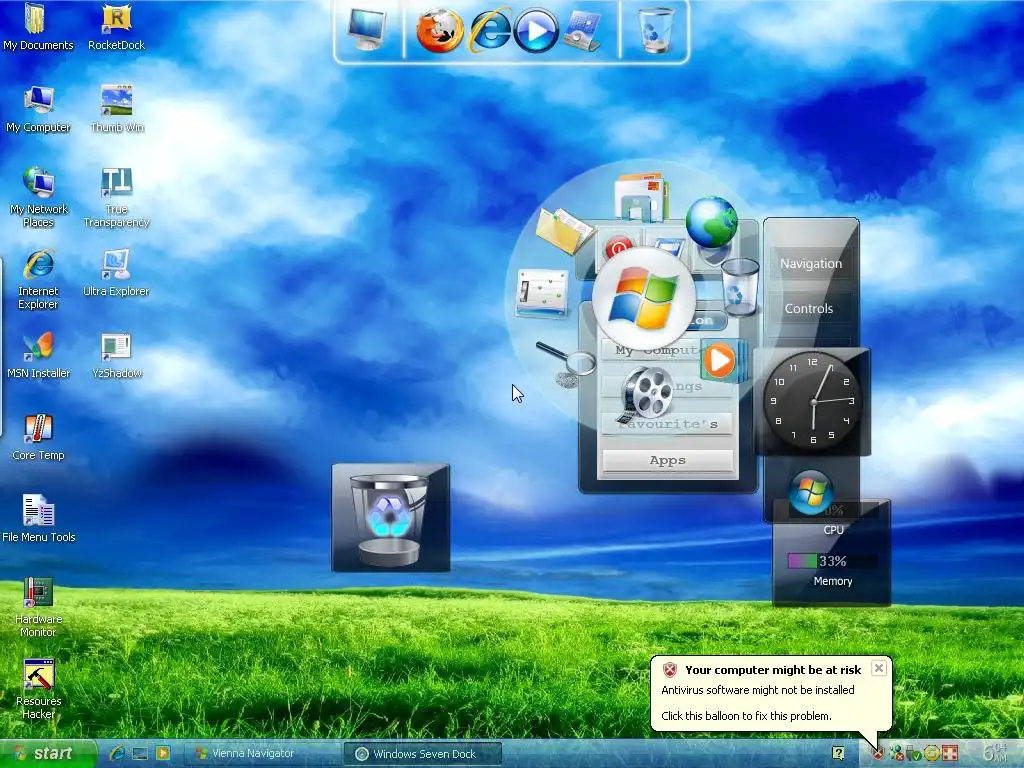Switch to Vienna Navigator taskbar item
Screen dimensions: 1024x768
pos(261,754)
